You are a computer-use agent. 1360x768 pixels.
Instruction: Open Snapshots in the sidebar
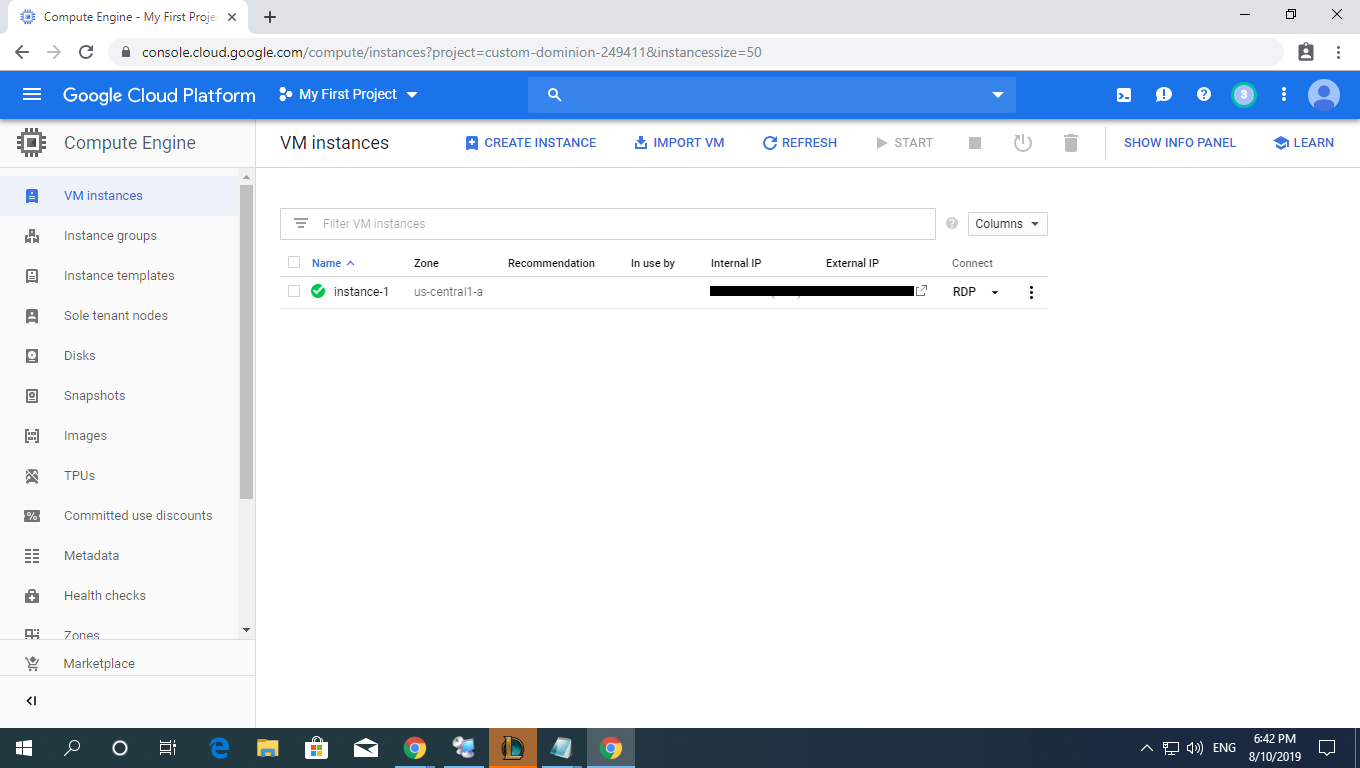(120, 396)
